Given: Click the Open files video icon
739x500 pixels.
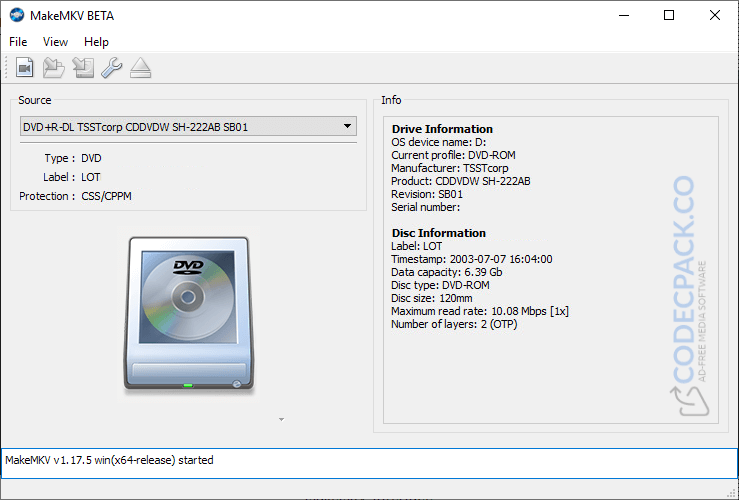Looking at the screenshot, I should point(25,67).
